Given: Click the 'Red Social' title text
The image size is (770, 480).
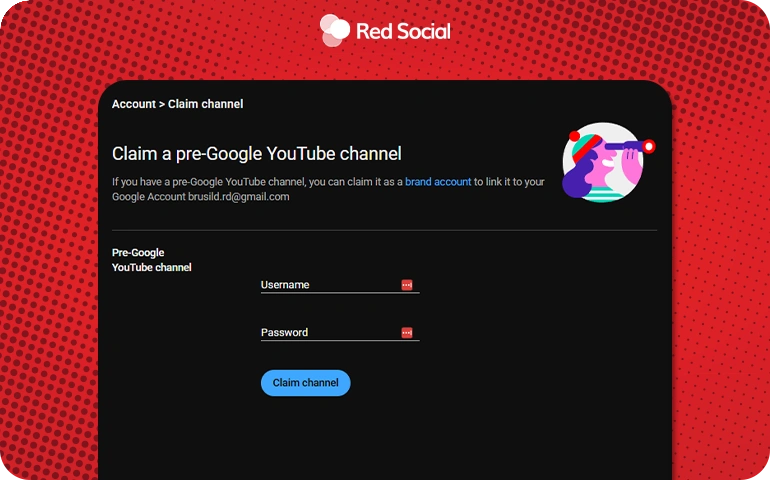Looking at the screenshot, I should (x=403, y=31).
